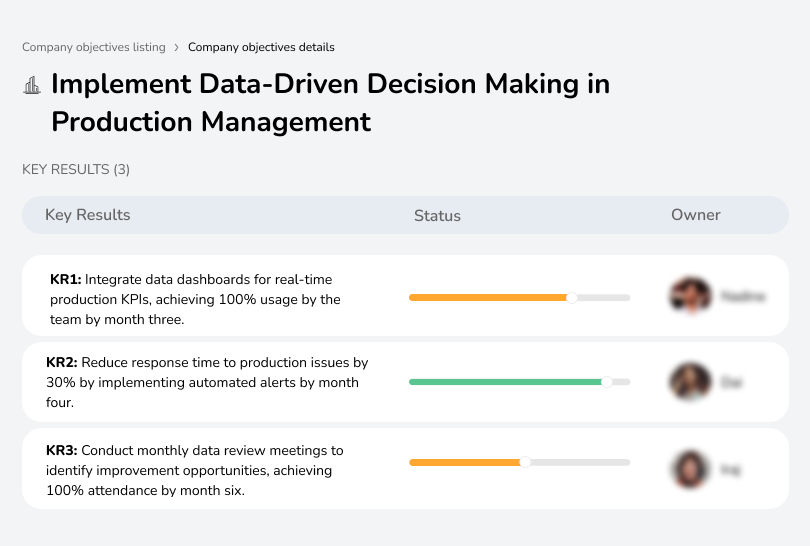Click the breadcrumb chevron separator

[177, 48]
